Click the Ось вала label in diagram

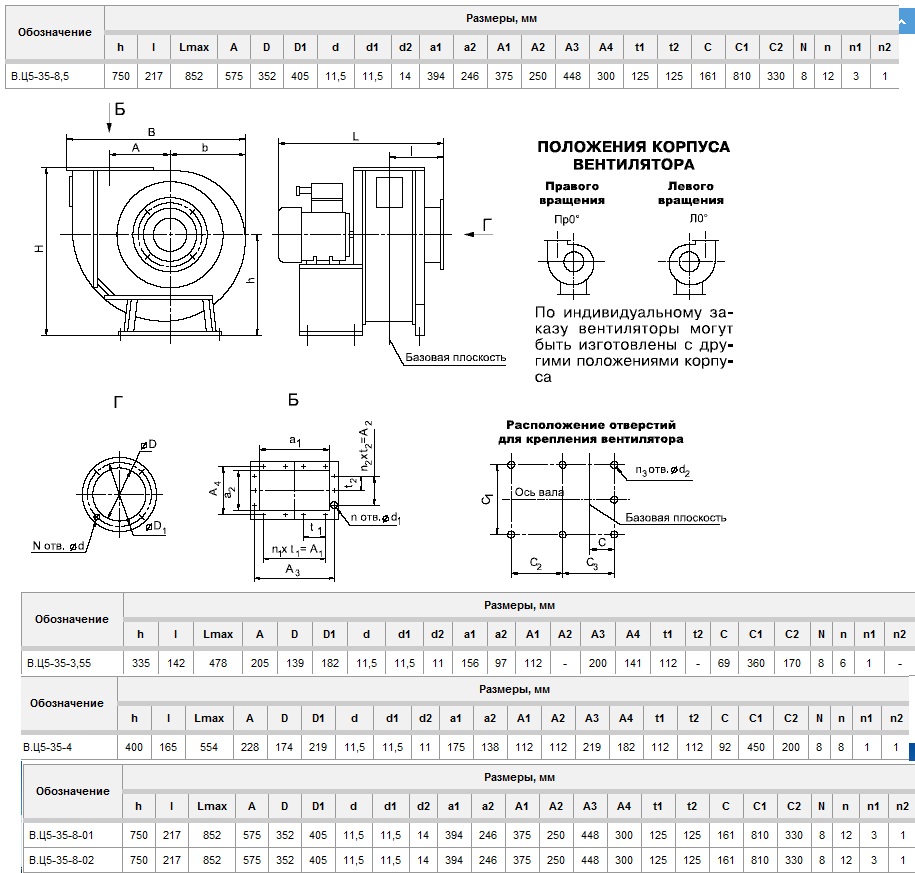(x=539, y=492)
